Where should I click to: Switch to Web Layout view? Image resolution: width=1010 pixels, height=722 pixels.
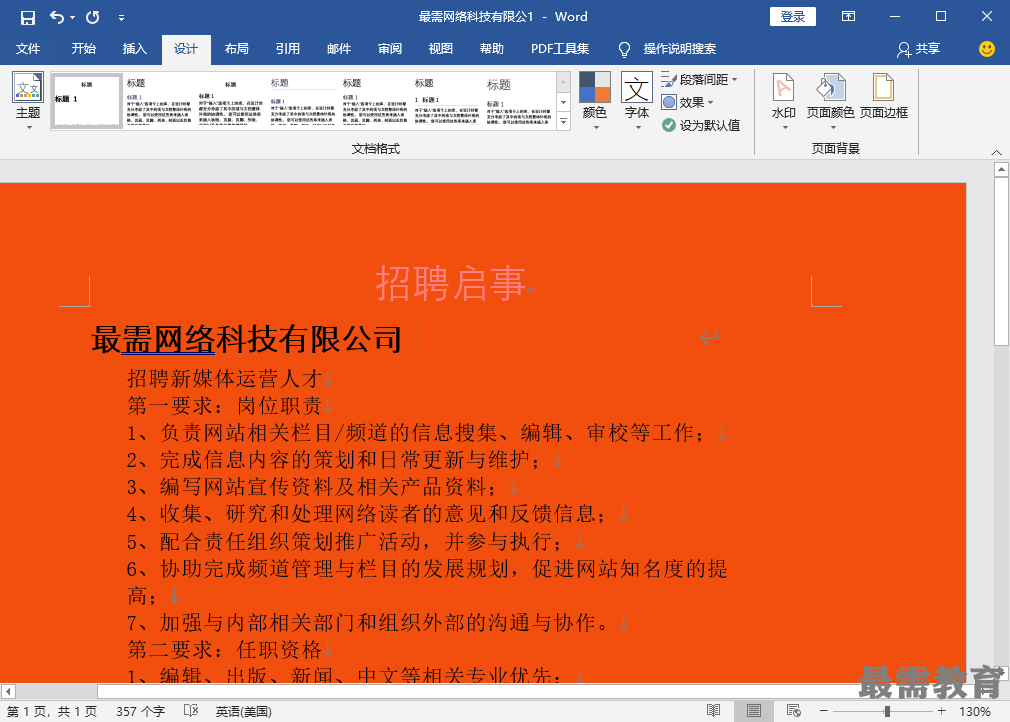[794, 710]
